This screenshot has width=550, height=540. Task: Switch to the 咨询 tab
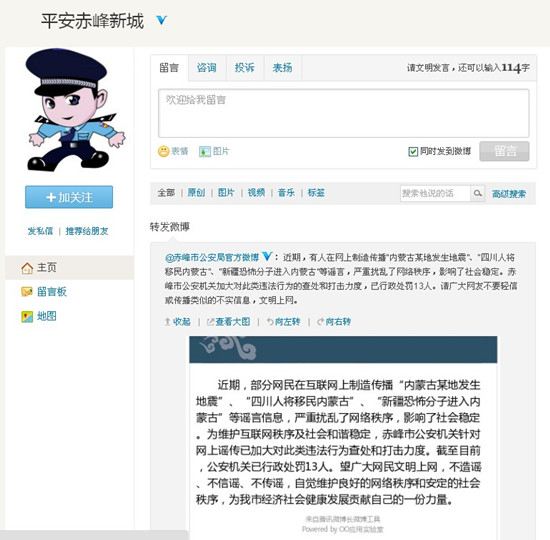pyautogui.click(x=207, y=68)
